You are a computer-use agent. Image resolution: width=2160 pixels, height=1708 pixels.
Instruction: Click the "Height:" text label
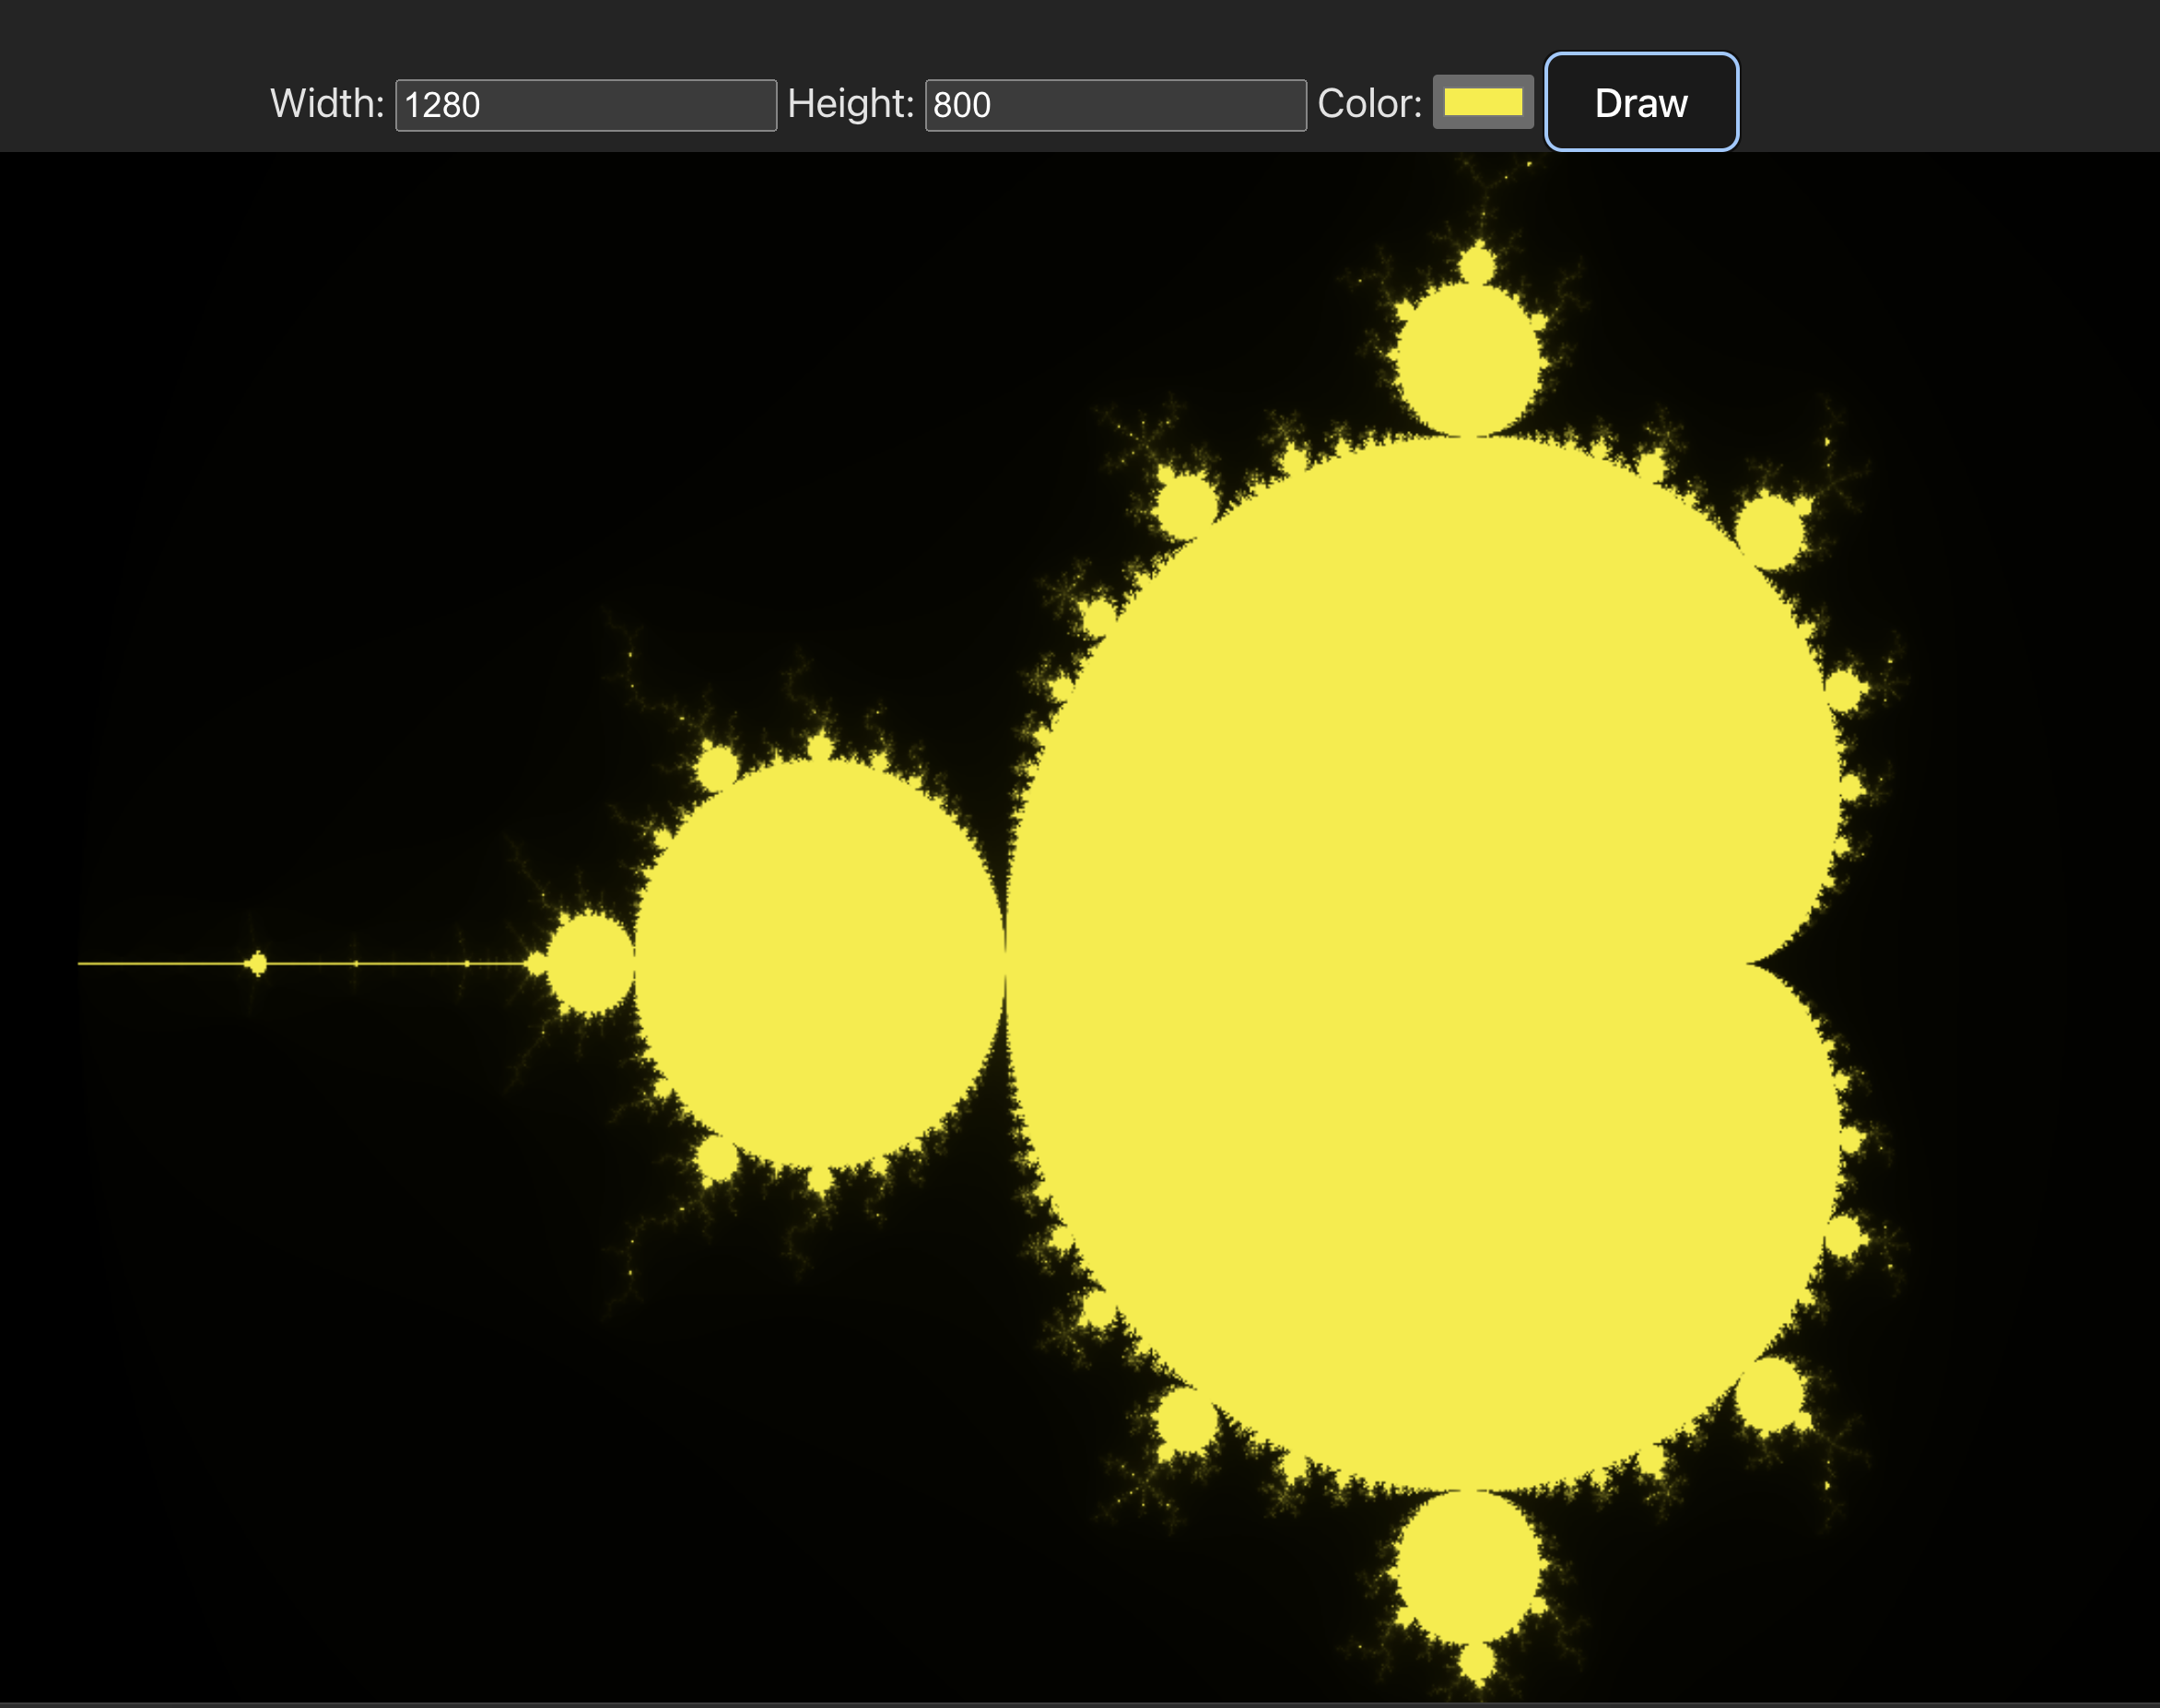click(850, 103)
